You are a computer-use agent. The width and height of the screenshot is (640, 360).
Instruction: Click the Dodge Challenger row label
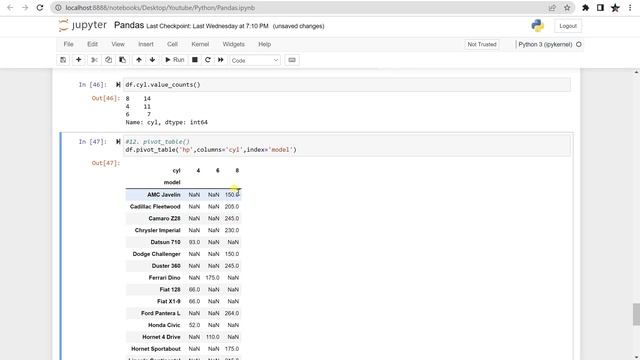click(156, 254)
